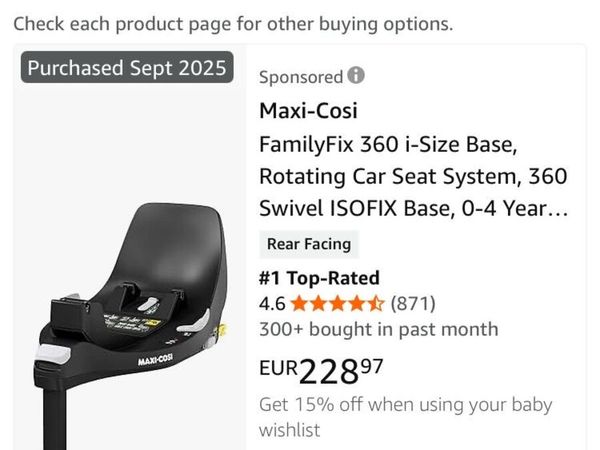Click the word wishlist in the discount offer
Viewport: 600px width, 450px height.
click(291, 431)
